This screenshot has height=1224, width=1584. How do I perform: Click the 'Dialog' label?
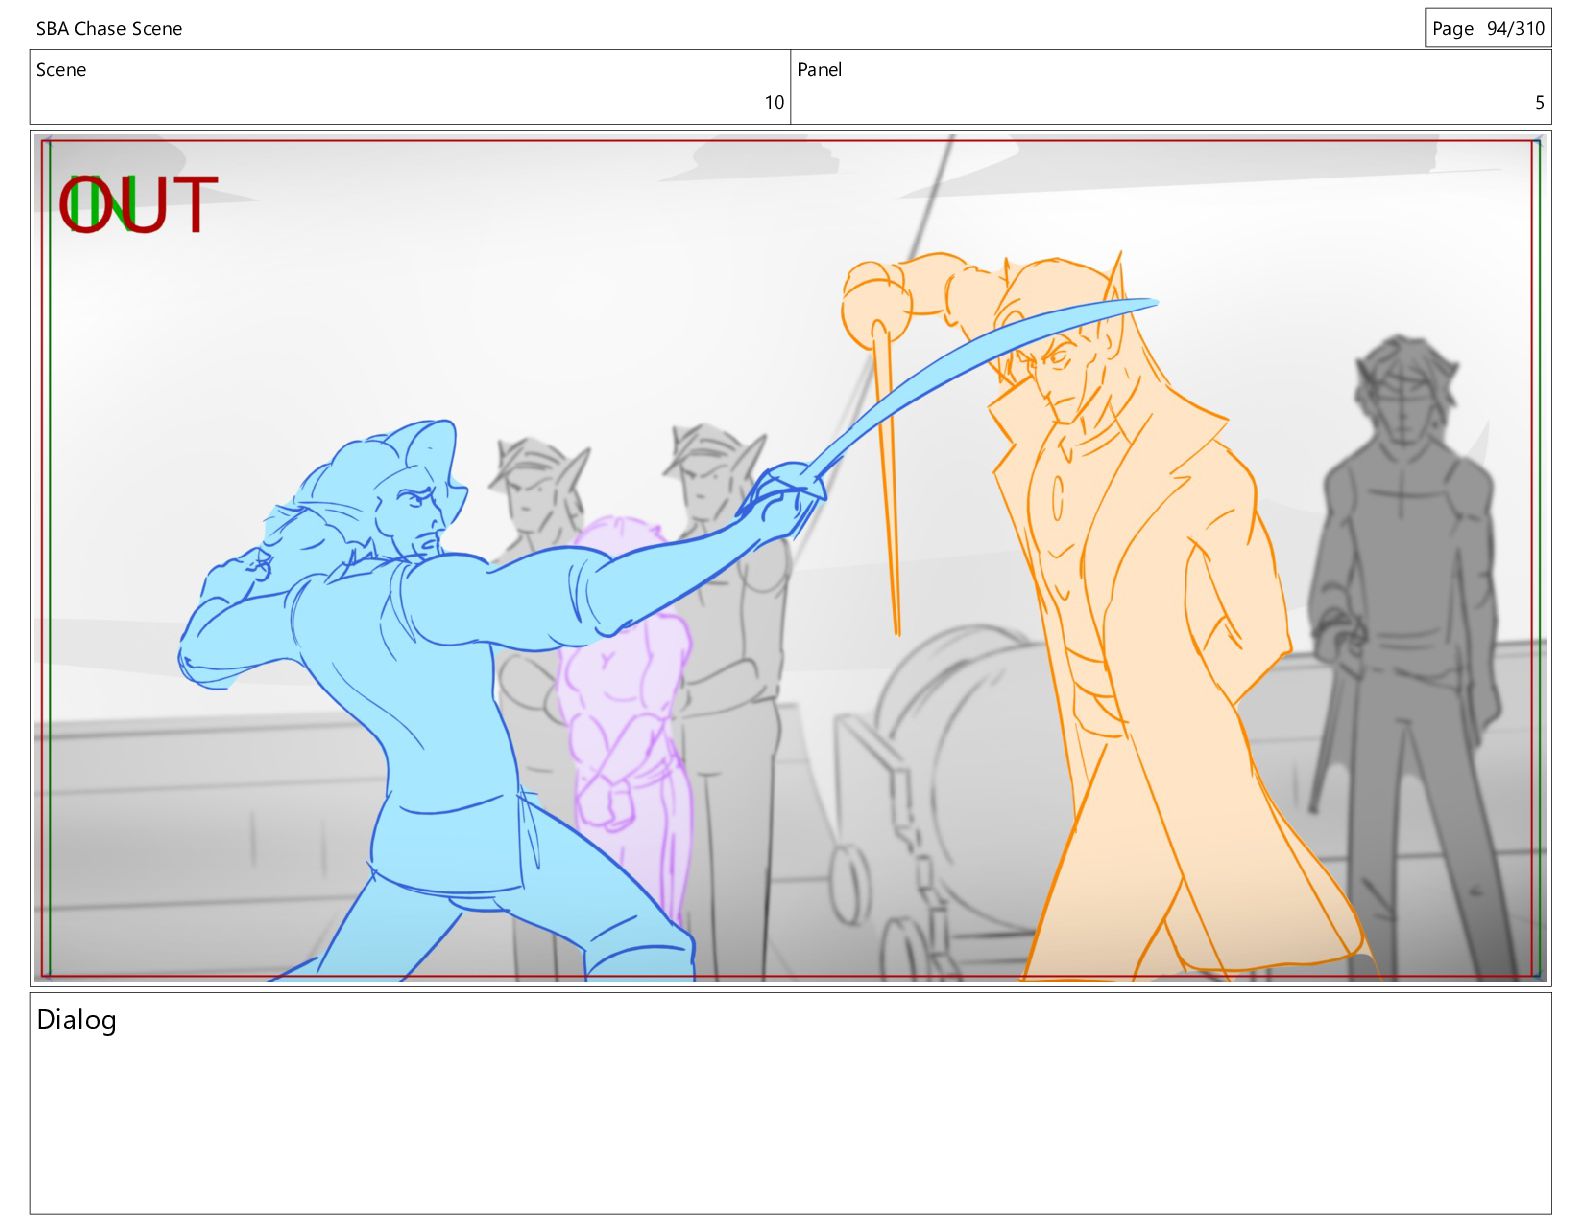[77, 1020]
